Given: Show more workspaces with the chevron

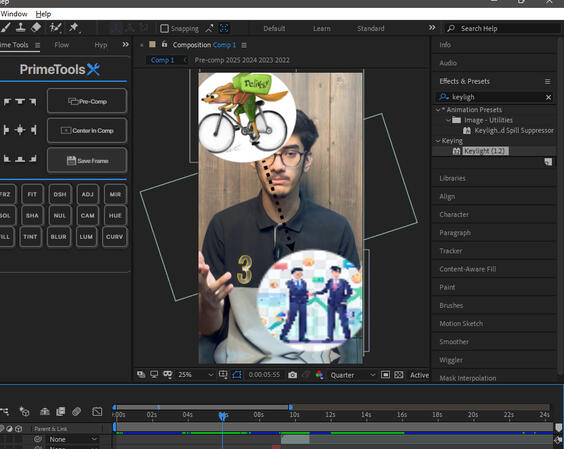Looking at the screenshot, I should tap(432, 28).
